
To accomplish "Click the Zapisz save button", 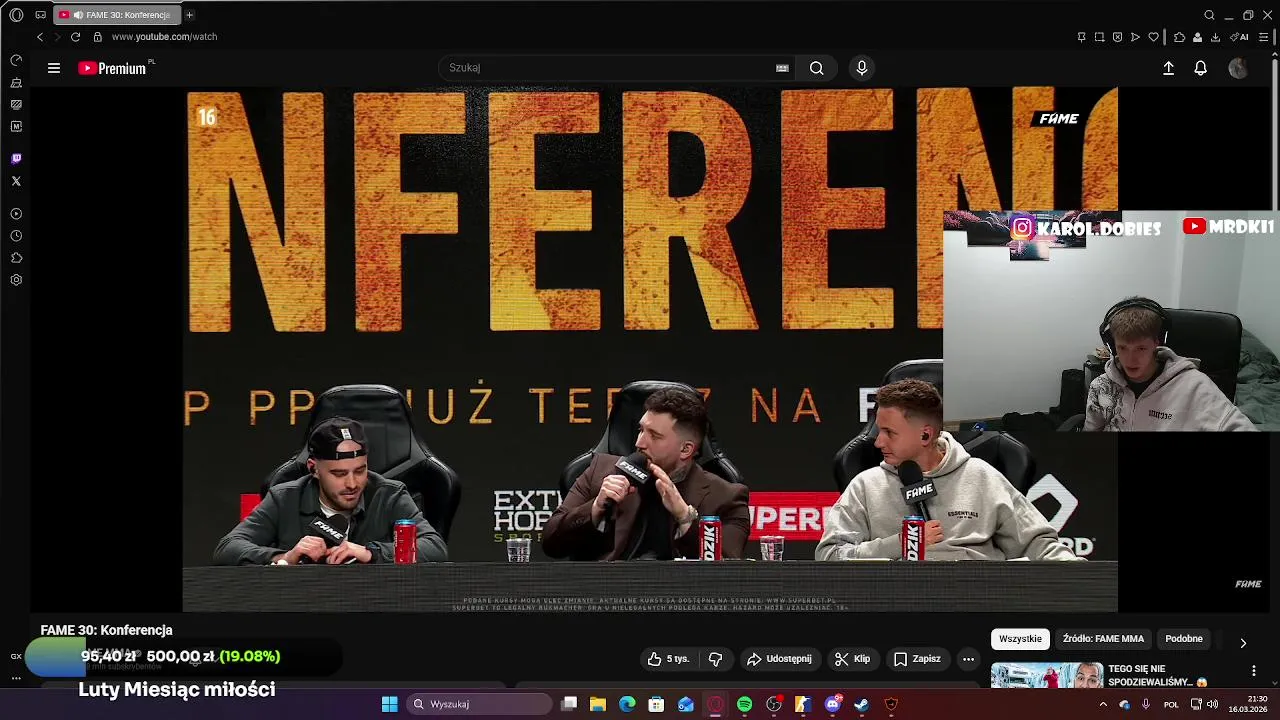I will tap(917, 659).
